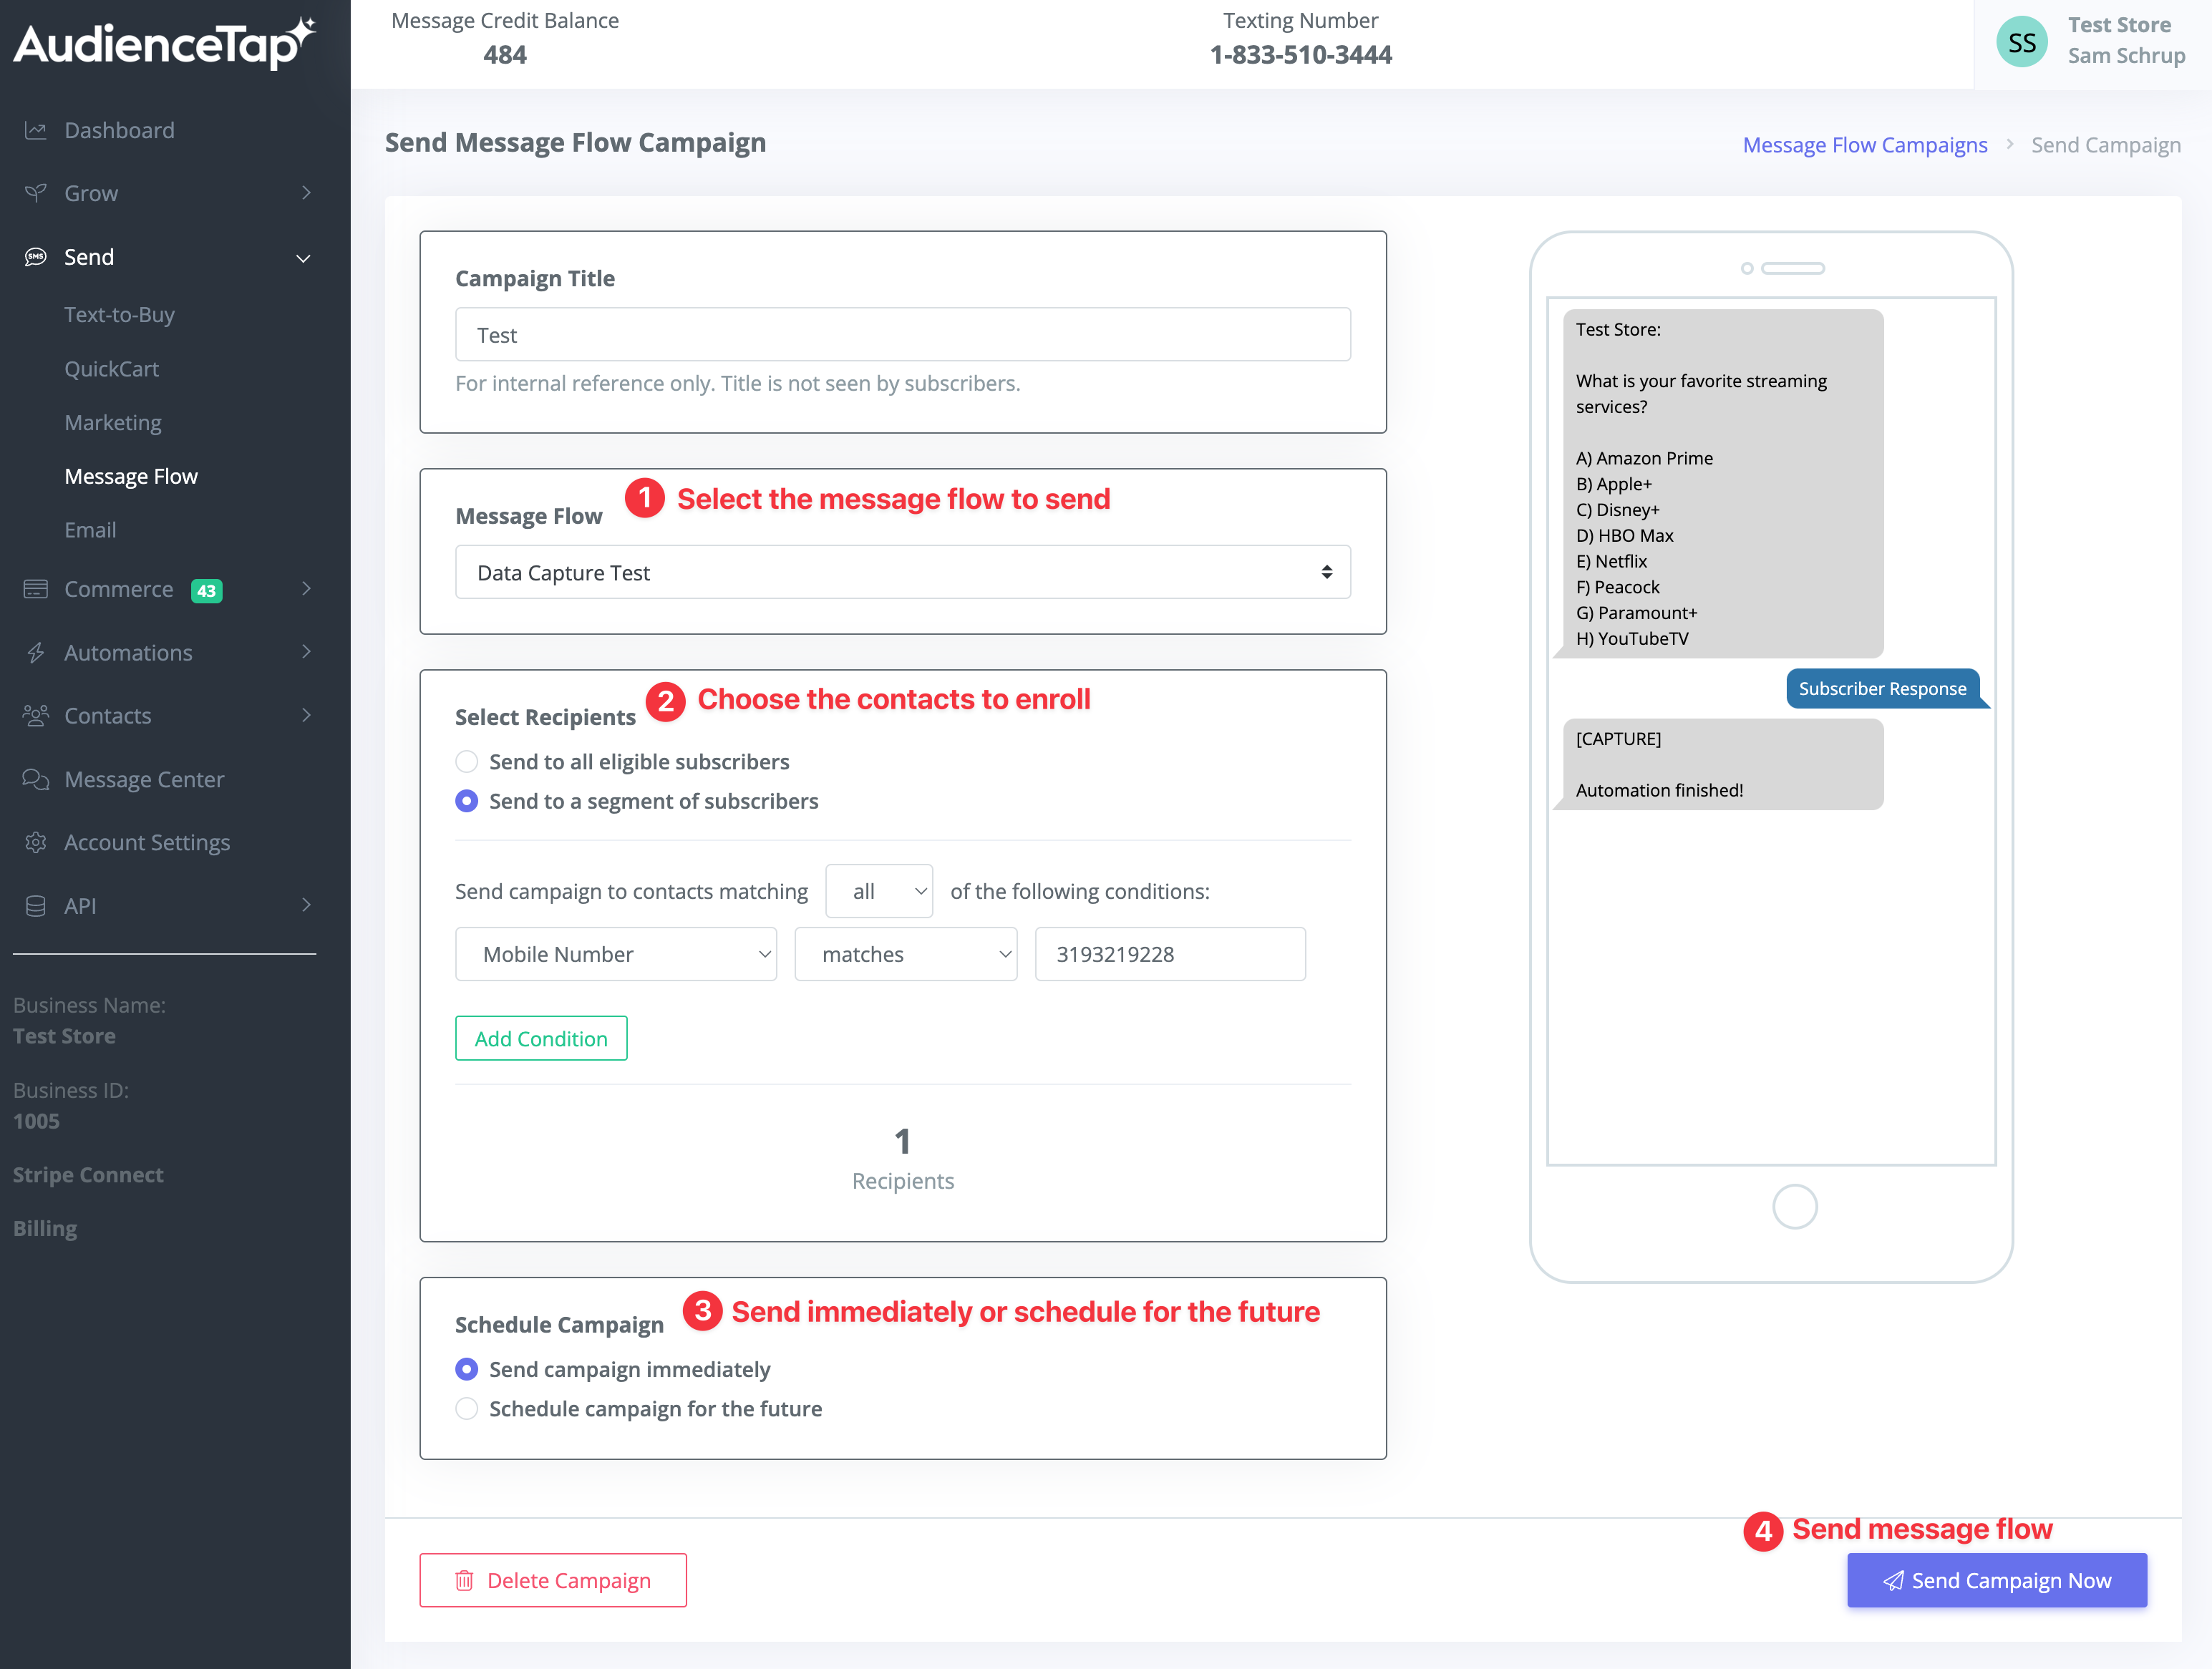Select send to all eligible subscribers
The height and width of the screenshot is (1669, 2212).
coord(466,761)
